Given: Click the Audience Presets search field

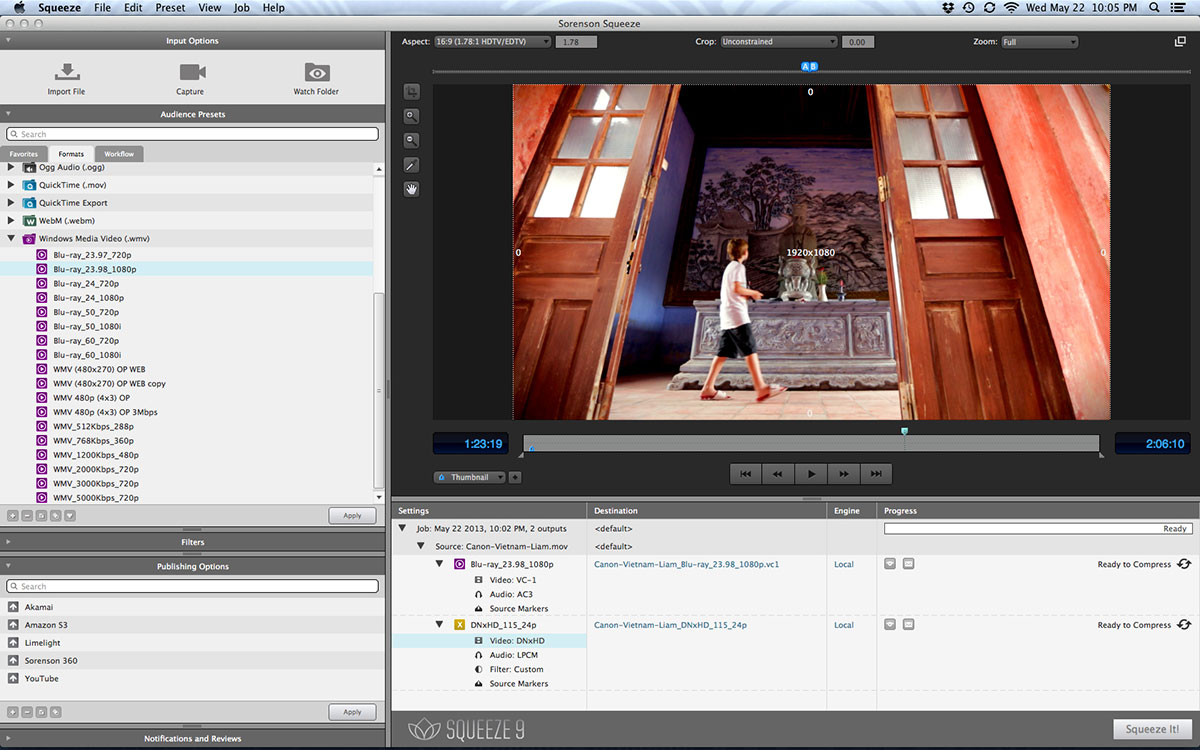Looking at the screenshot, I should [x=192, y=134].
